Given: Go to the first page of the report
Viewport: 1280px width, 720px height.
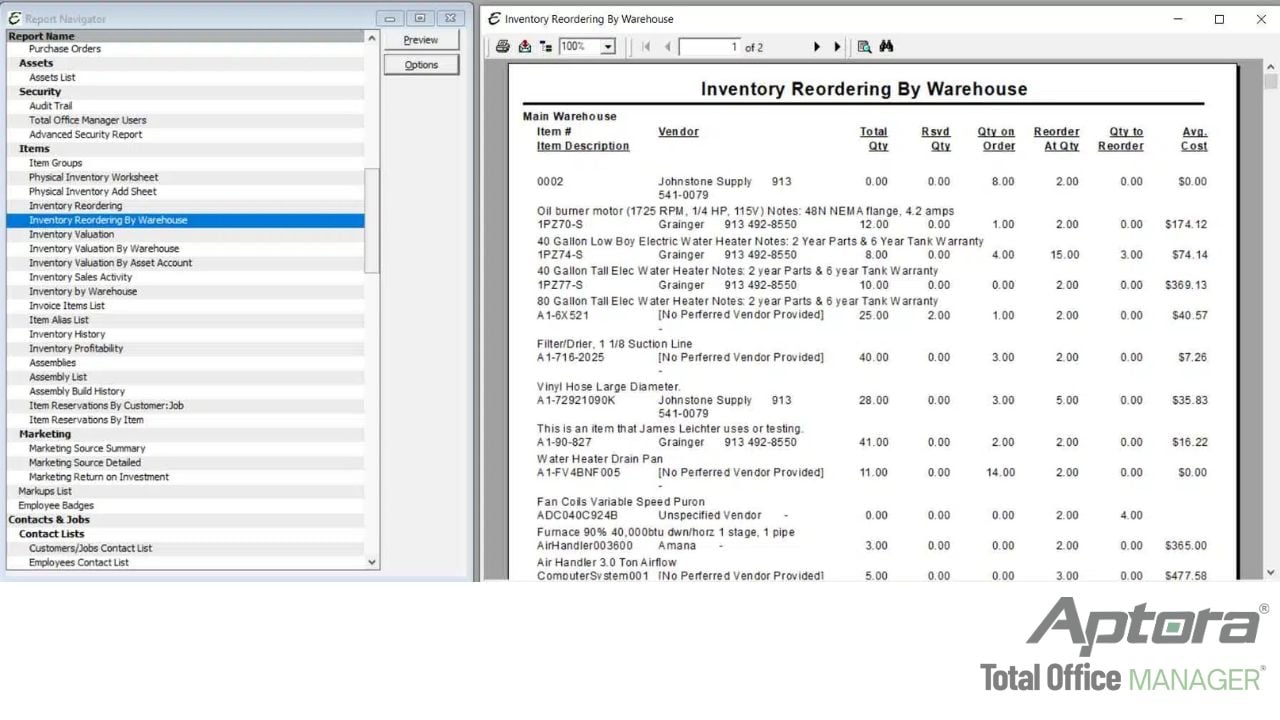Looking at the screenshot, I should [646, 47].
